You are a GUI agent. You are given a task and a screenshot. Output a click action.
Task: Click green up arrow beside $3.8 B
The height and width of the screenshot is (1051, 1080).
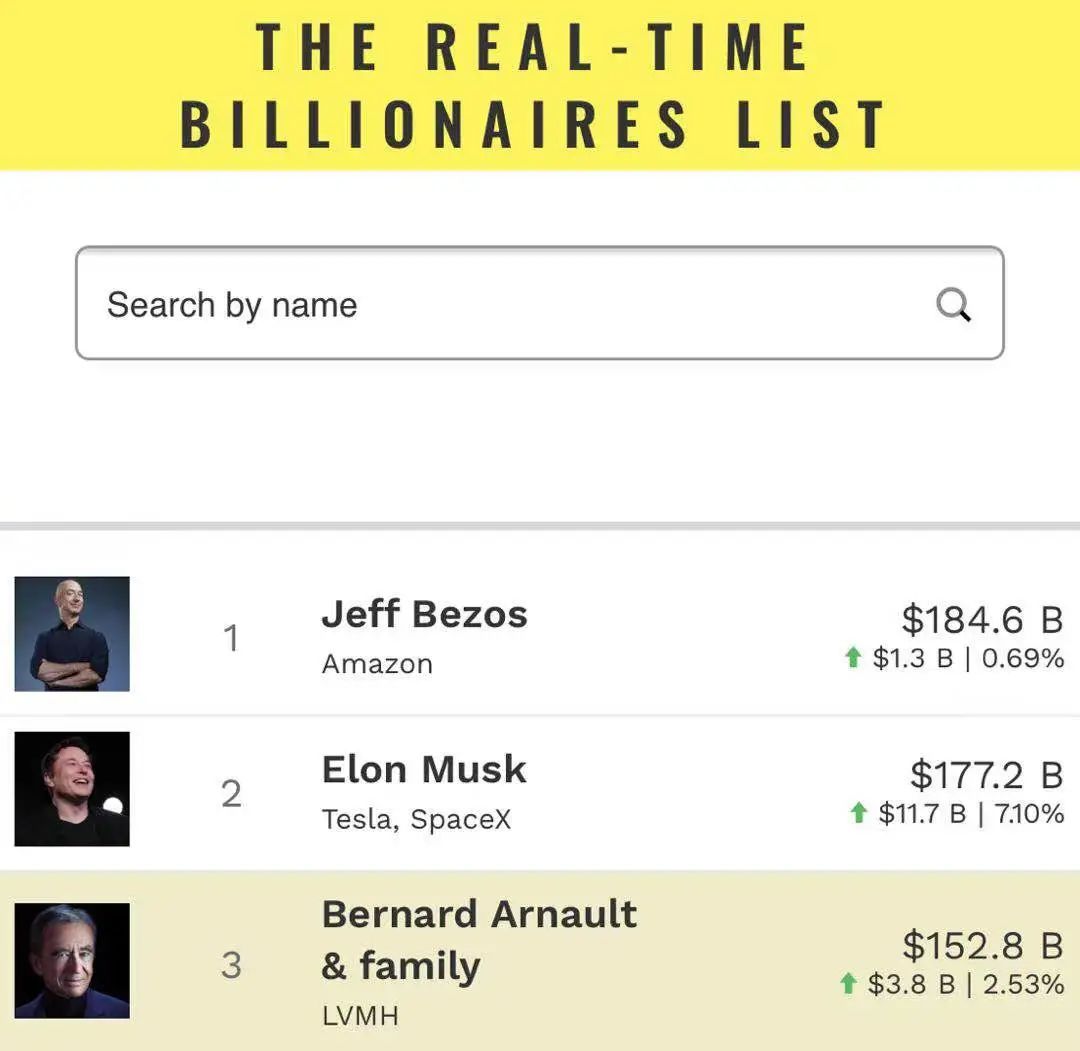[849, 984]
